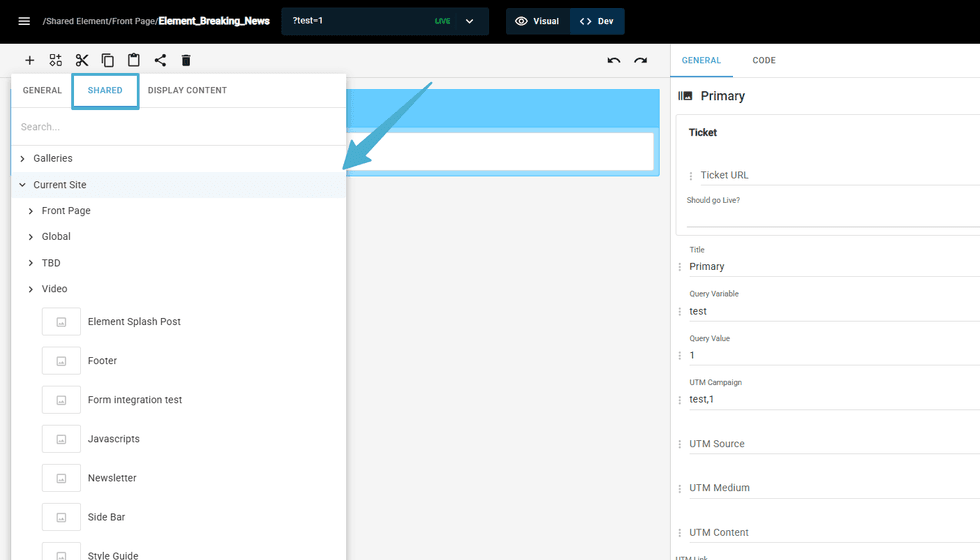Screen dimensions: 980x560
Task: Expand the Galleries tree node
Action: pyautogui.click(x=22, y=159)
